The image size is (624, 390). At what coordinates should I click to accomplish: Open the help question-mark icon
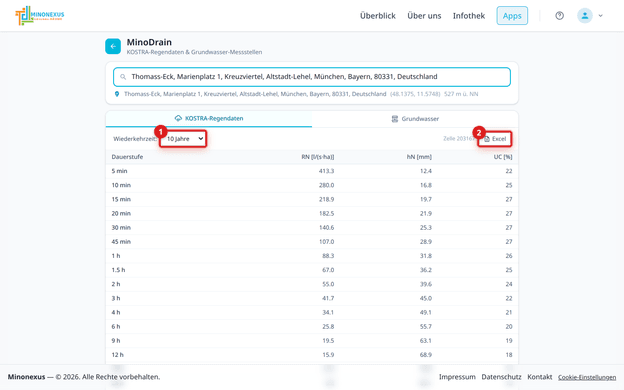[560, 16]
